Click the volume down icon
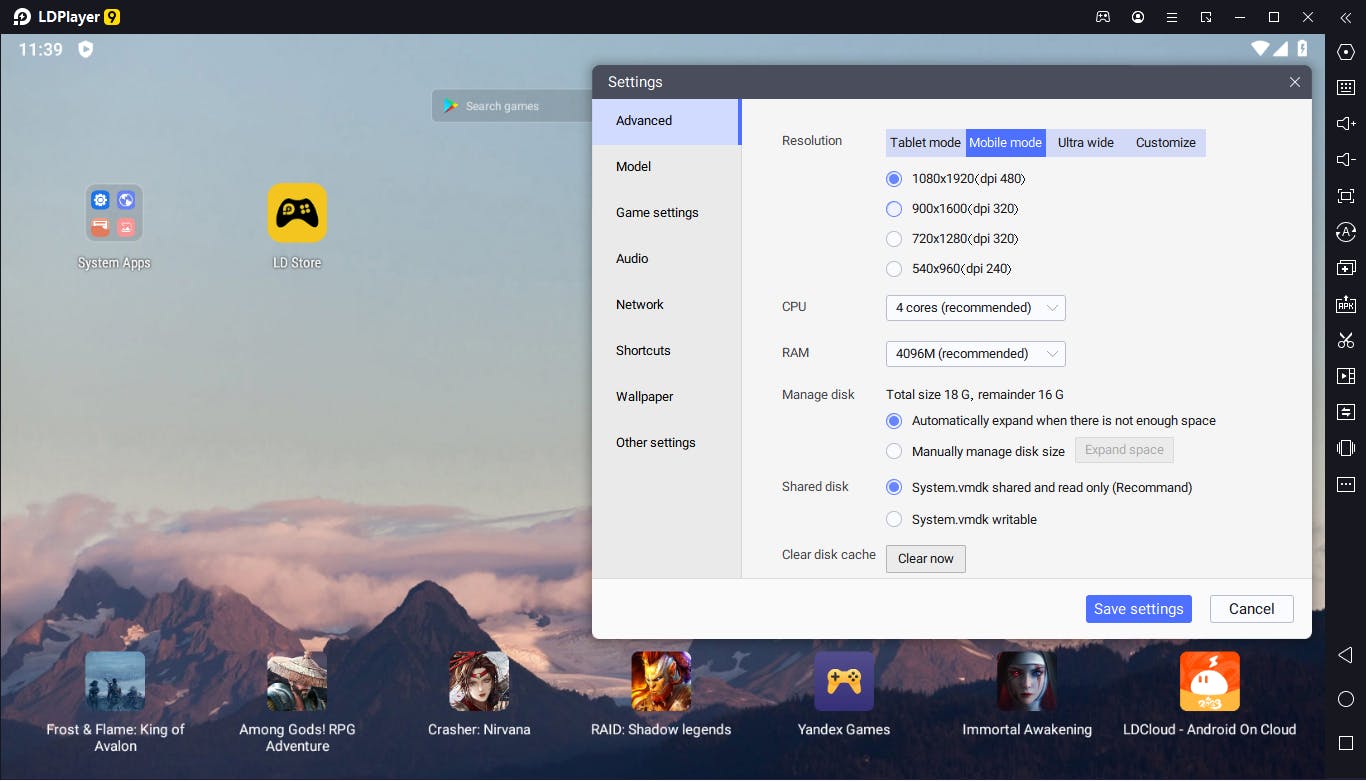 point(1346,160)
